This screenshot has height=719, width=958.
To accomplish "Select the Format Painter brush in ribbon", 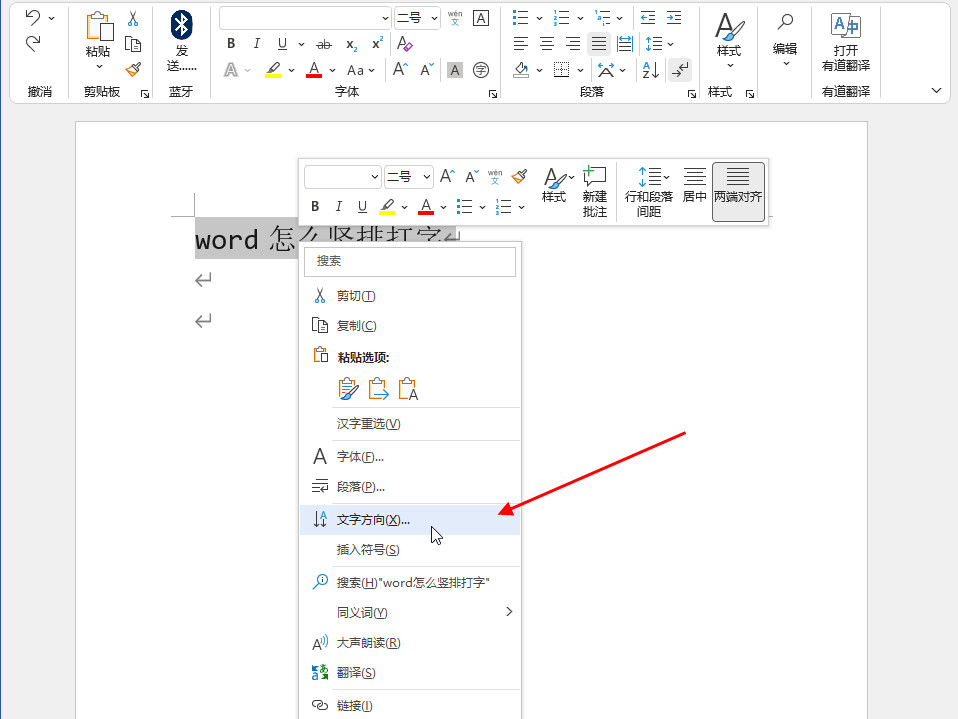I will click(133, 70).
